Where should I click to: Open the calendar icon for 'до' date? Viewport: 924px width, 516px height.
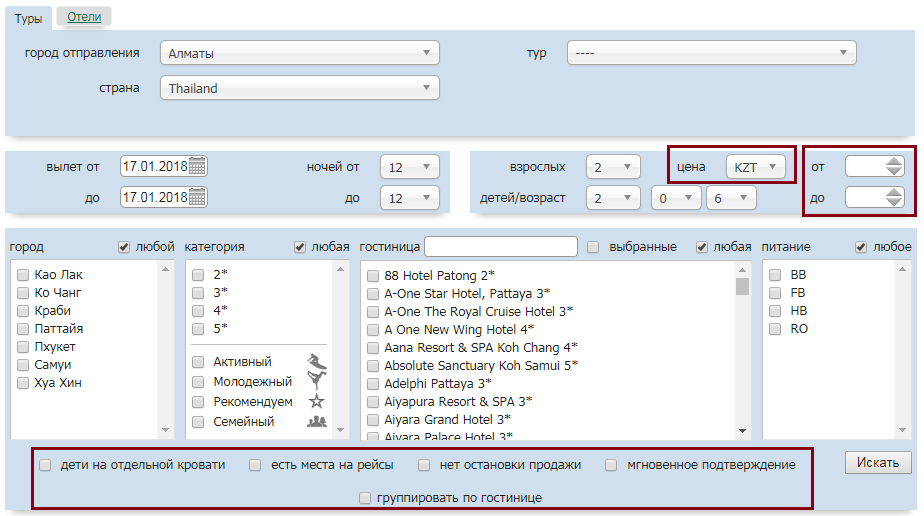(x=197, y=197)
